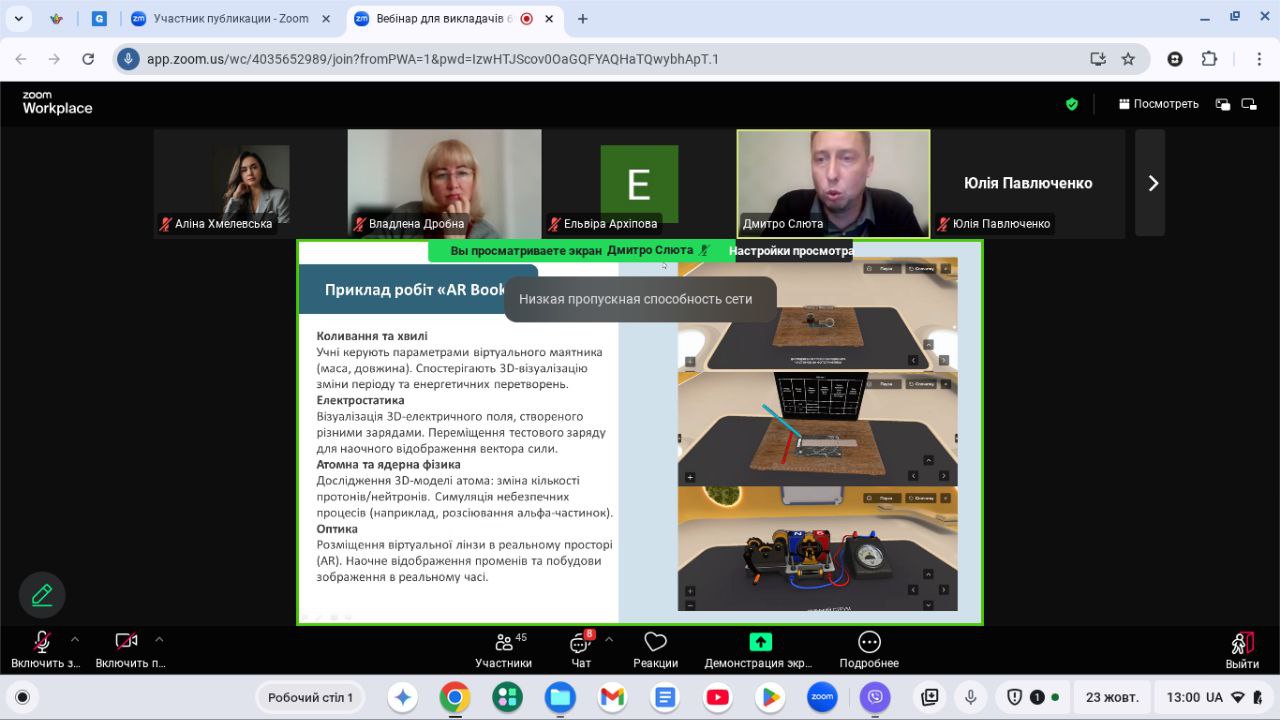The height and width of the screenshot is (720, 1280).
Task: Open the Zoom chat panel
Action: (x=580, y=650)
